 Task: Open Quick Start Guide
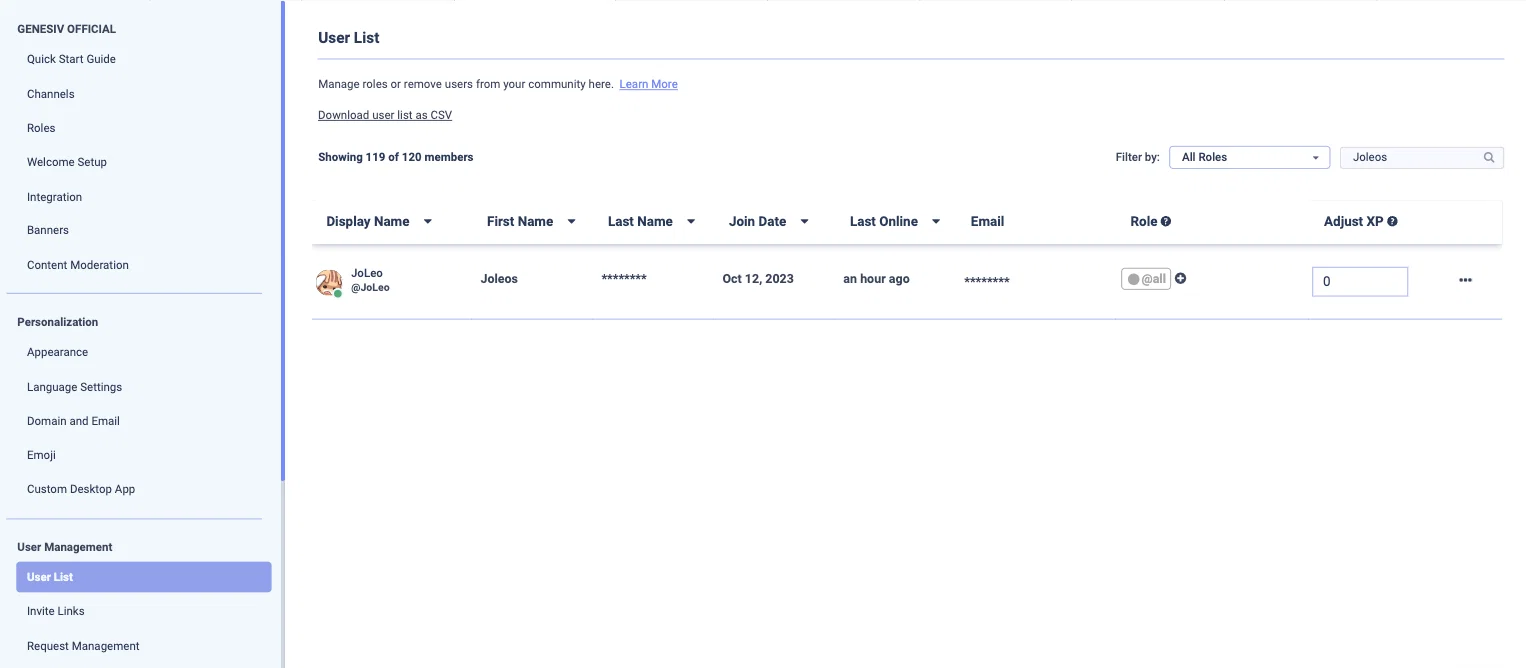click(71, 59)
